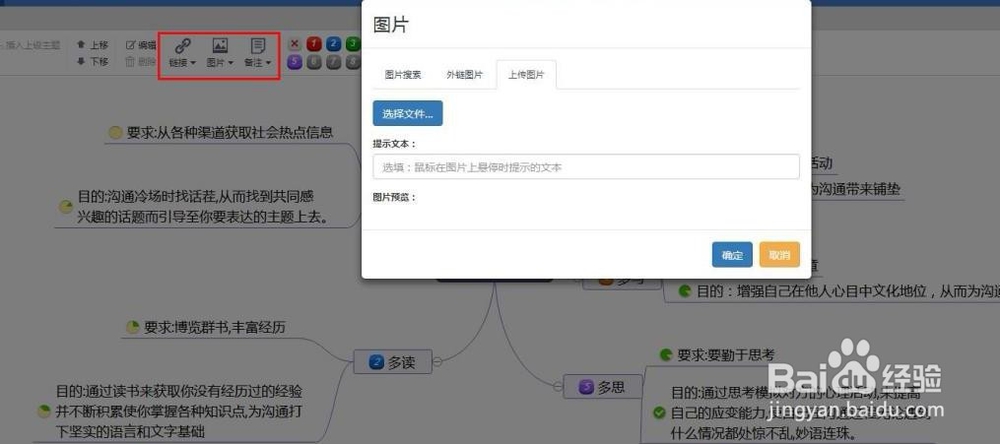Click the 删除 trash button
This screenshot has width=1000, height=444.
coord(141,62)
